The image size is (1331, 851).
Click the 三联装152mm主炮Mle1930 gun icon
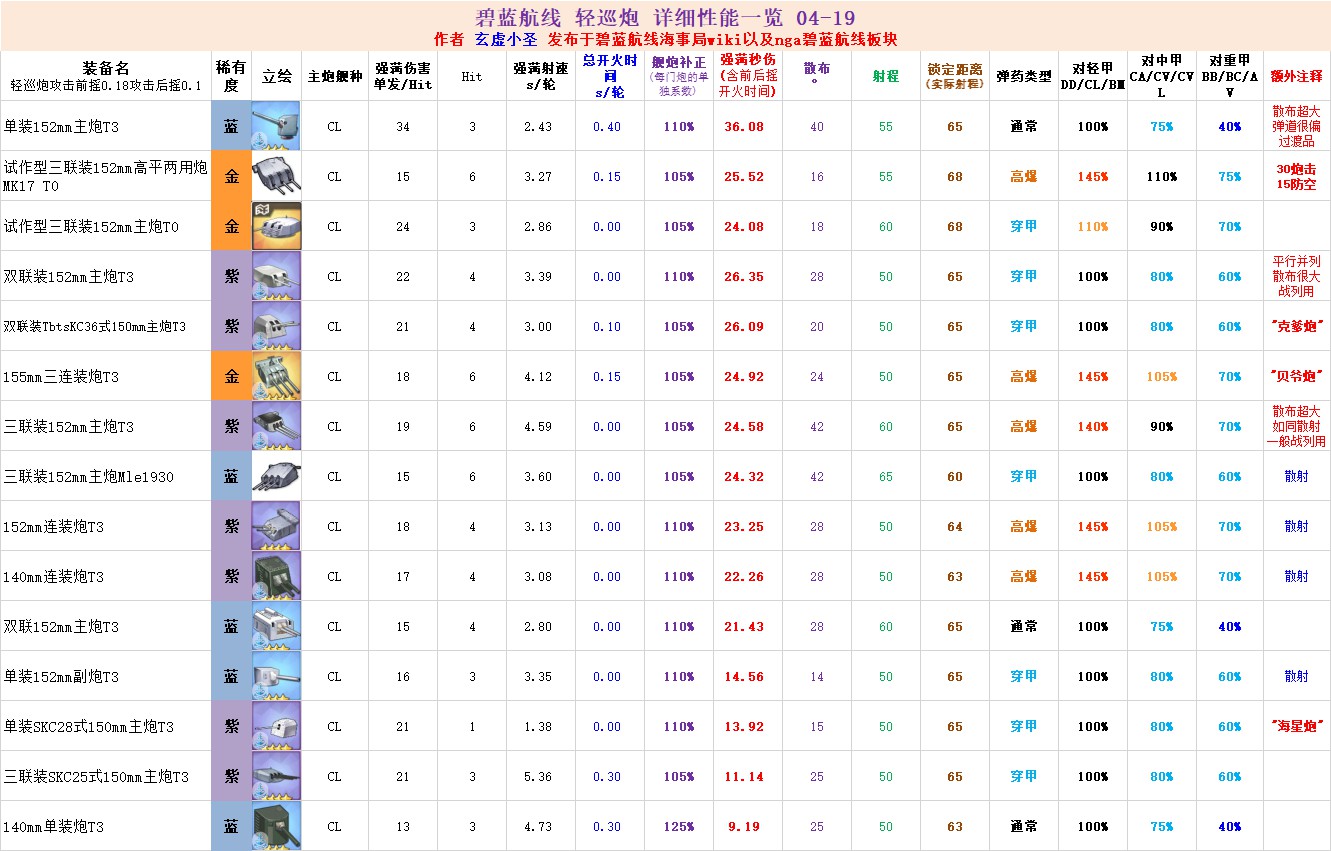(x=276, y=476)
